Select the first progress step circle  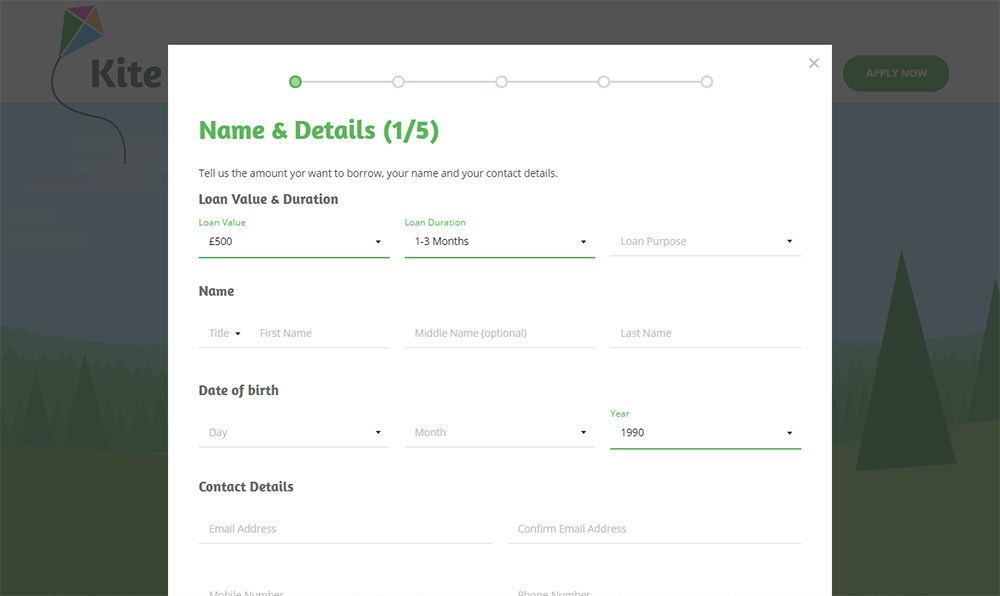pyautogui.click(x=295, y=82)
